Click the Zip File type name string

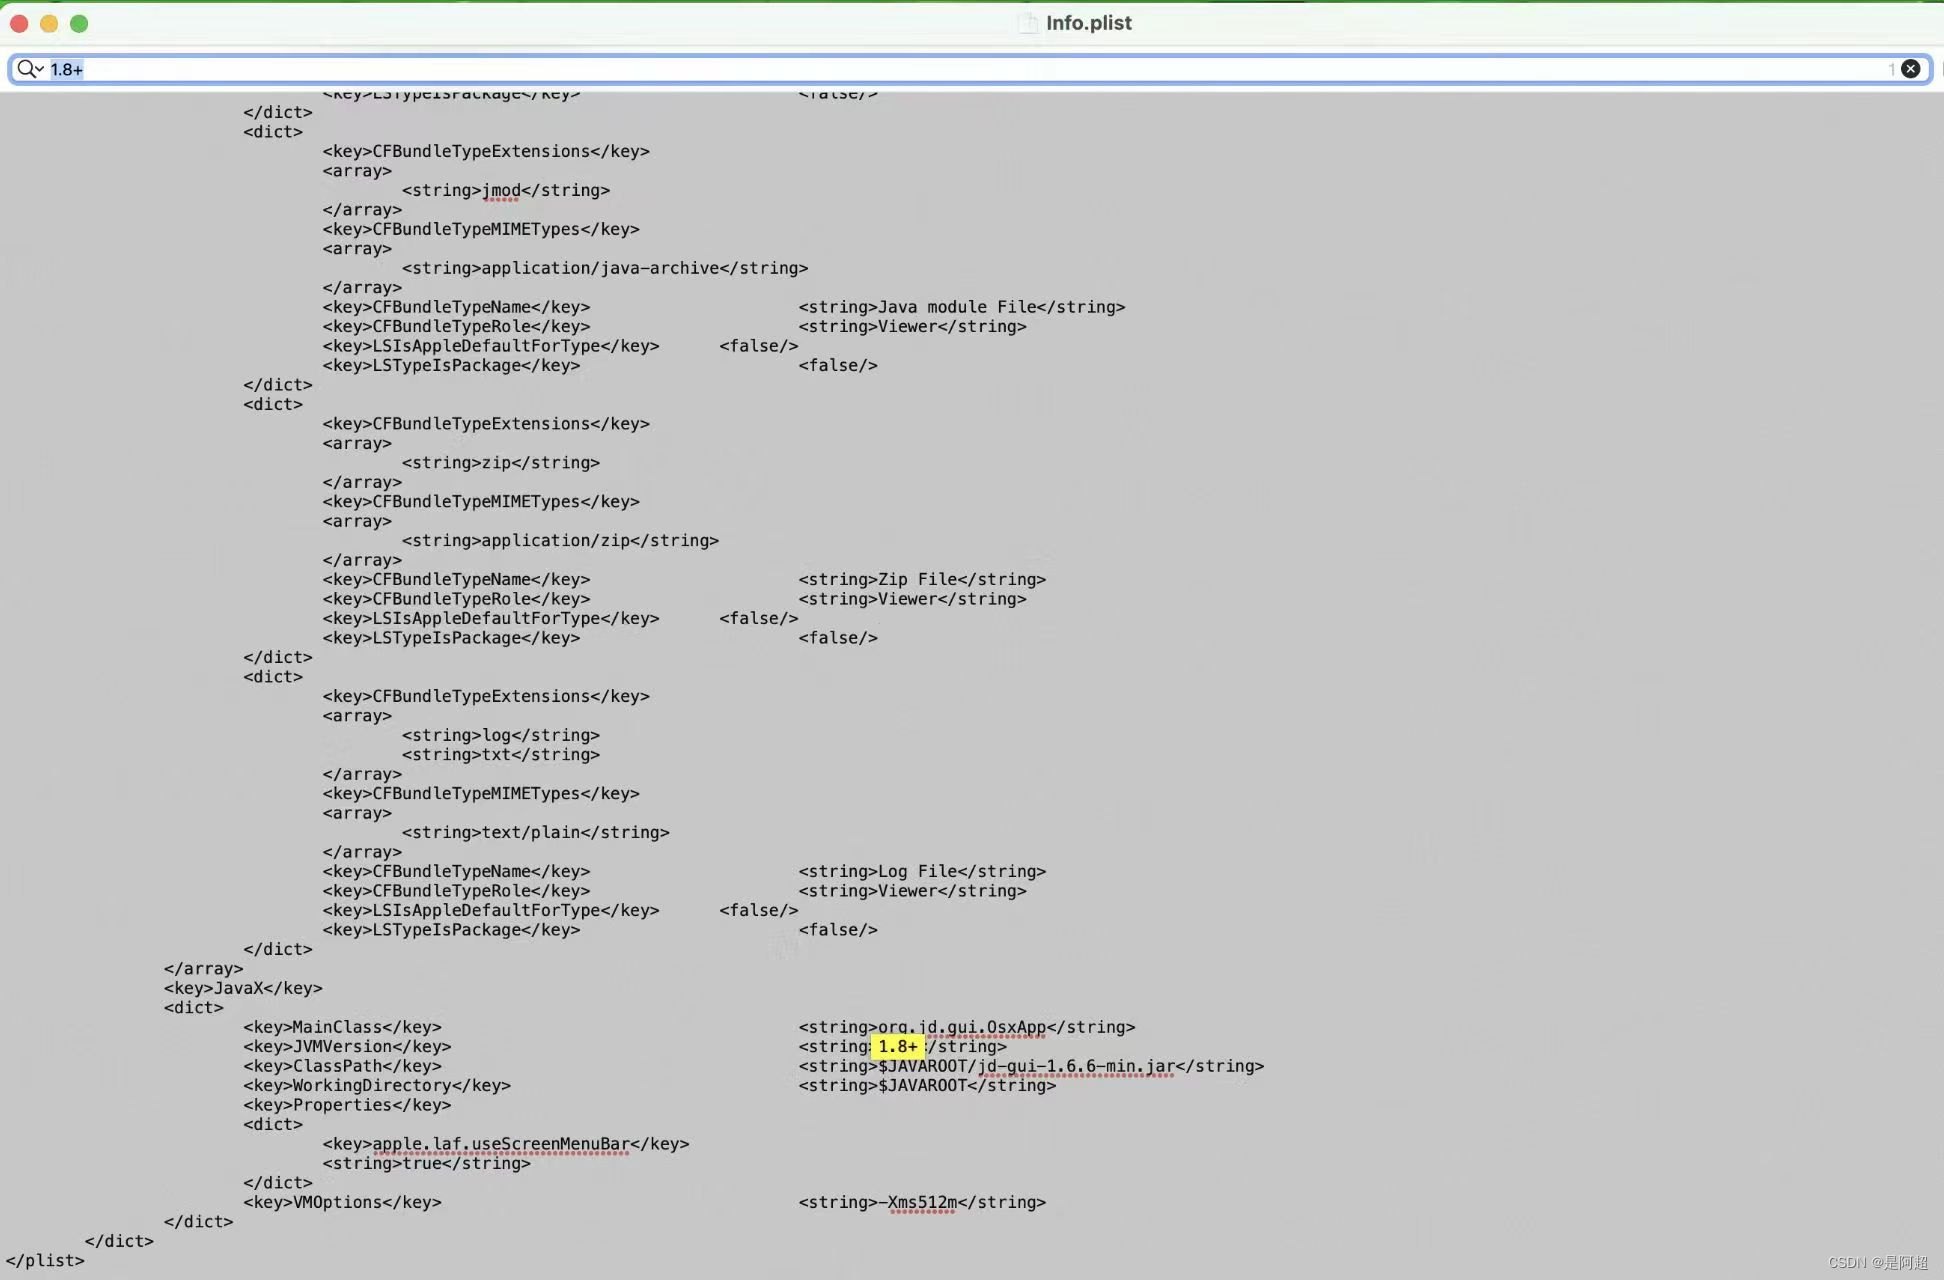pos(922,579)
